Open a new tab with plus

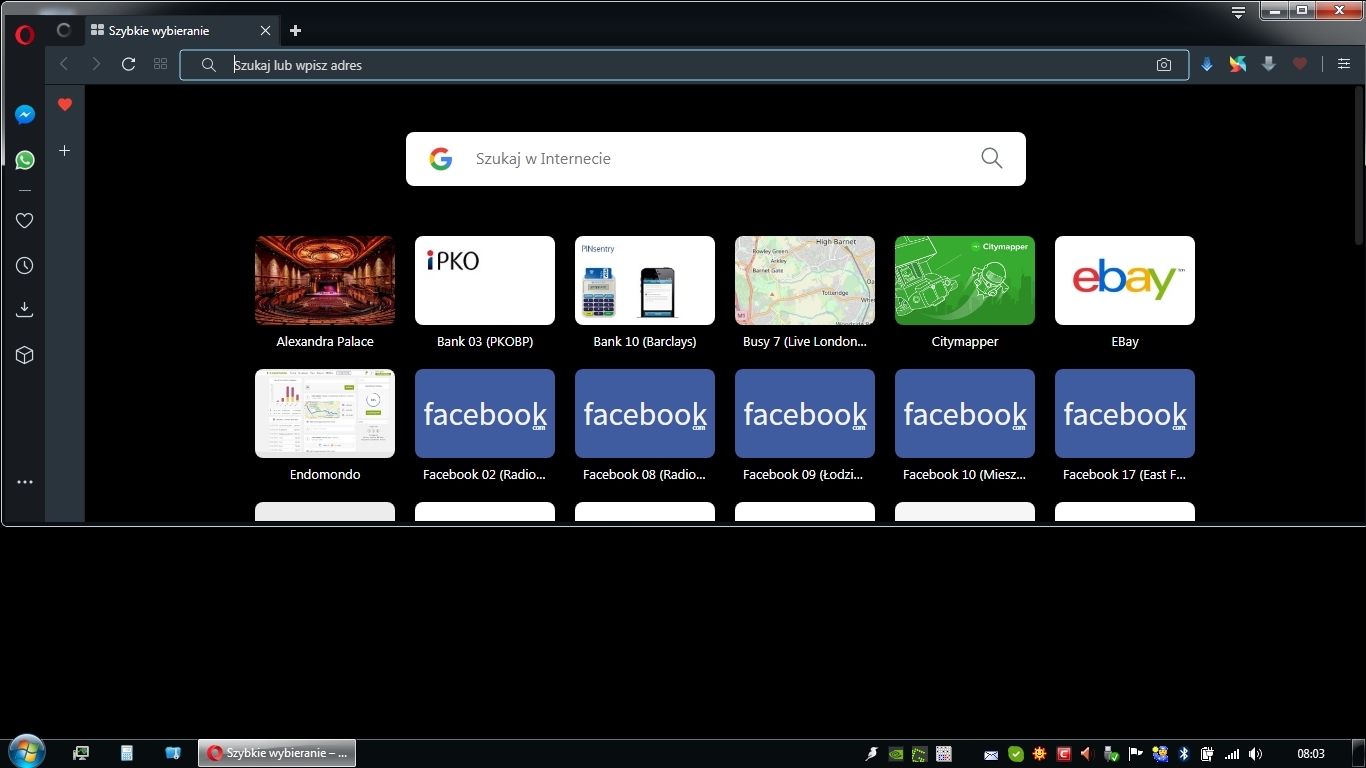coord(295,31)
